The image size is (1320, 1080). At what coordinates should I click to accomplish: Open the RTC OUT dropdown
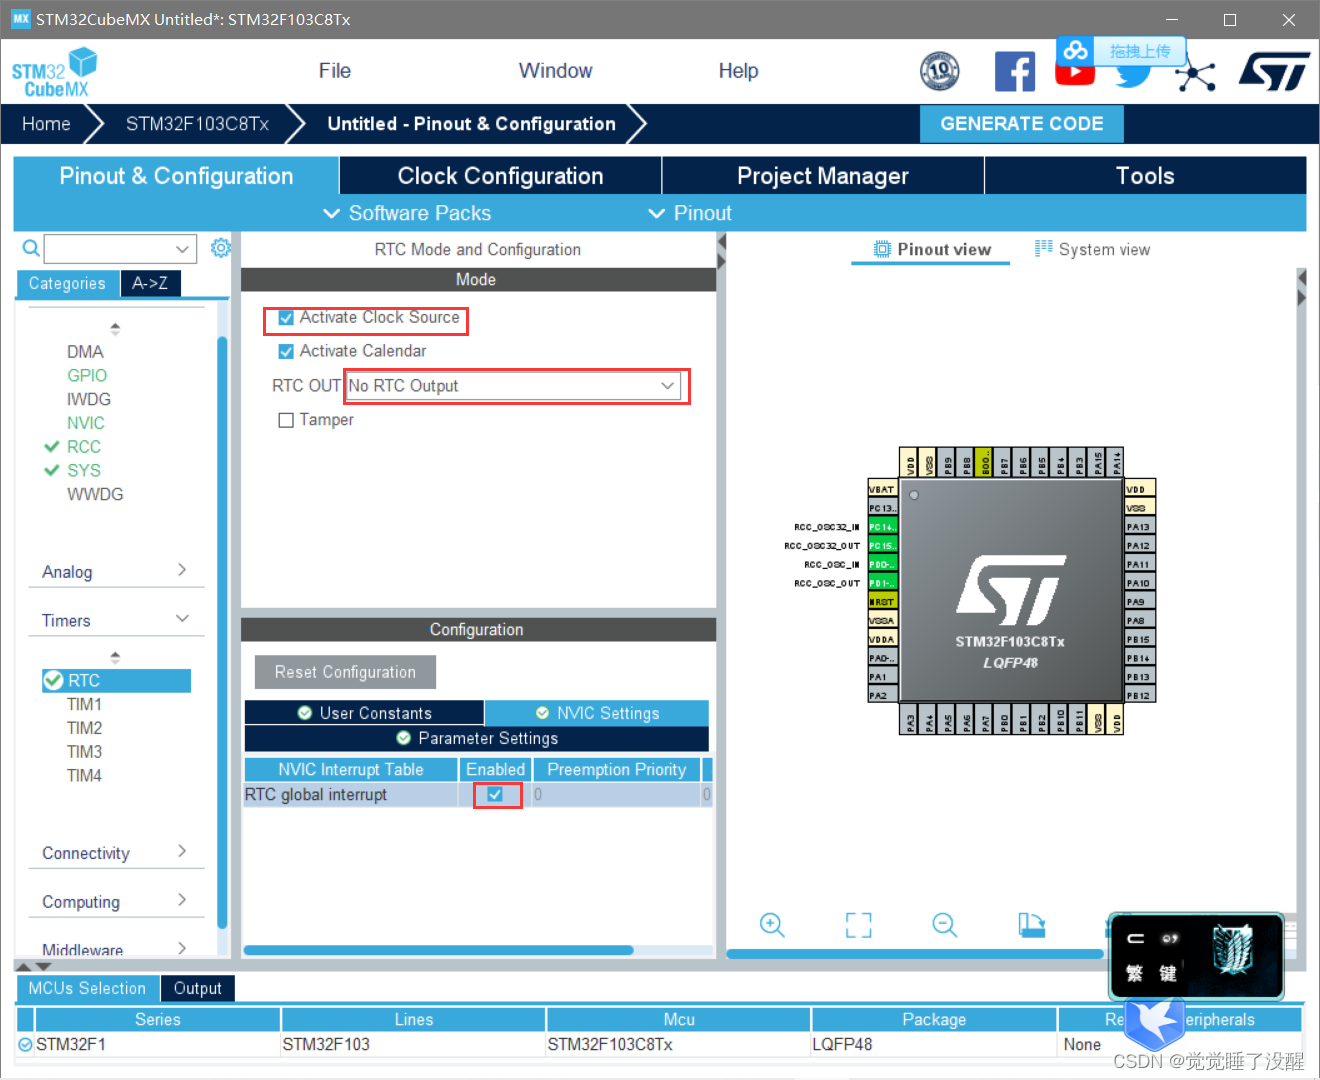(513, 386)
